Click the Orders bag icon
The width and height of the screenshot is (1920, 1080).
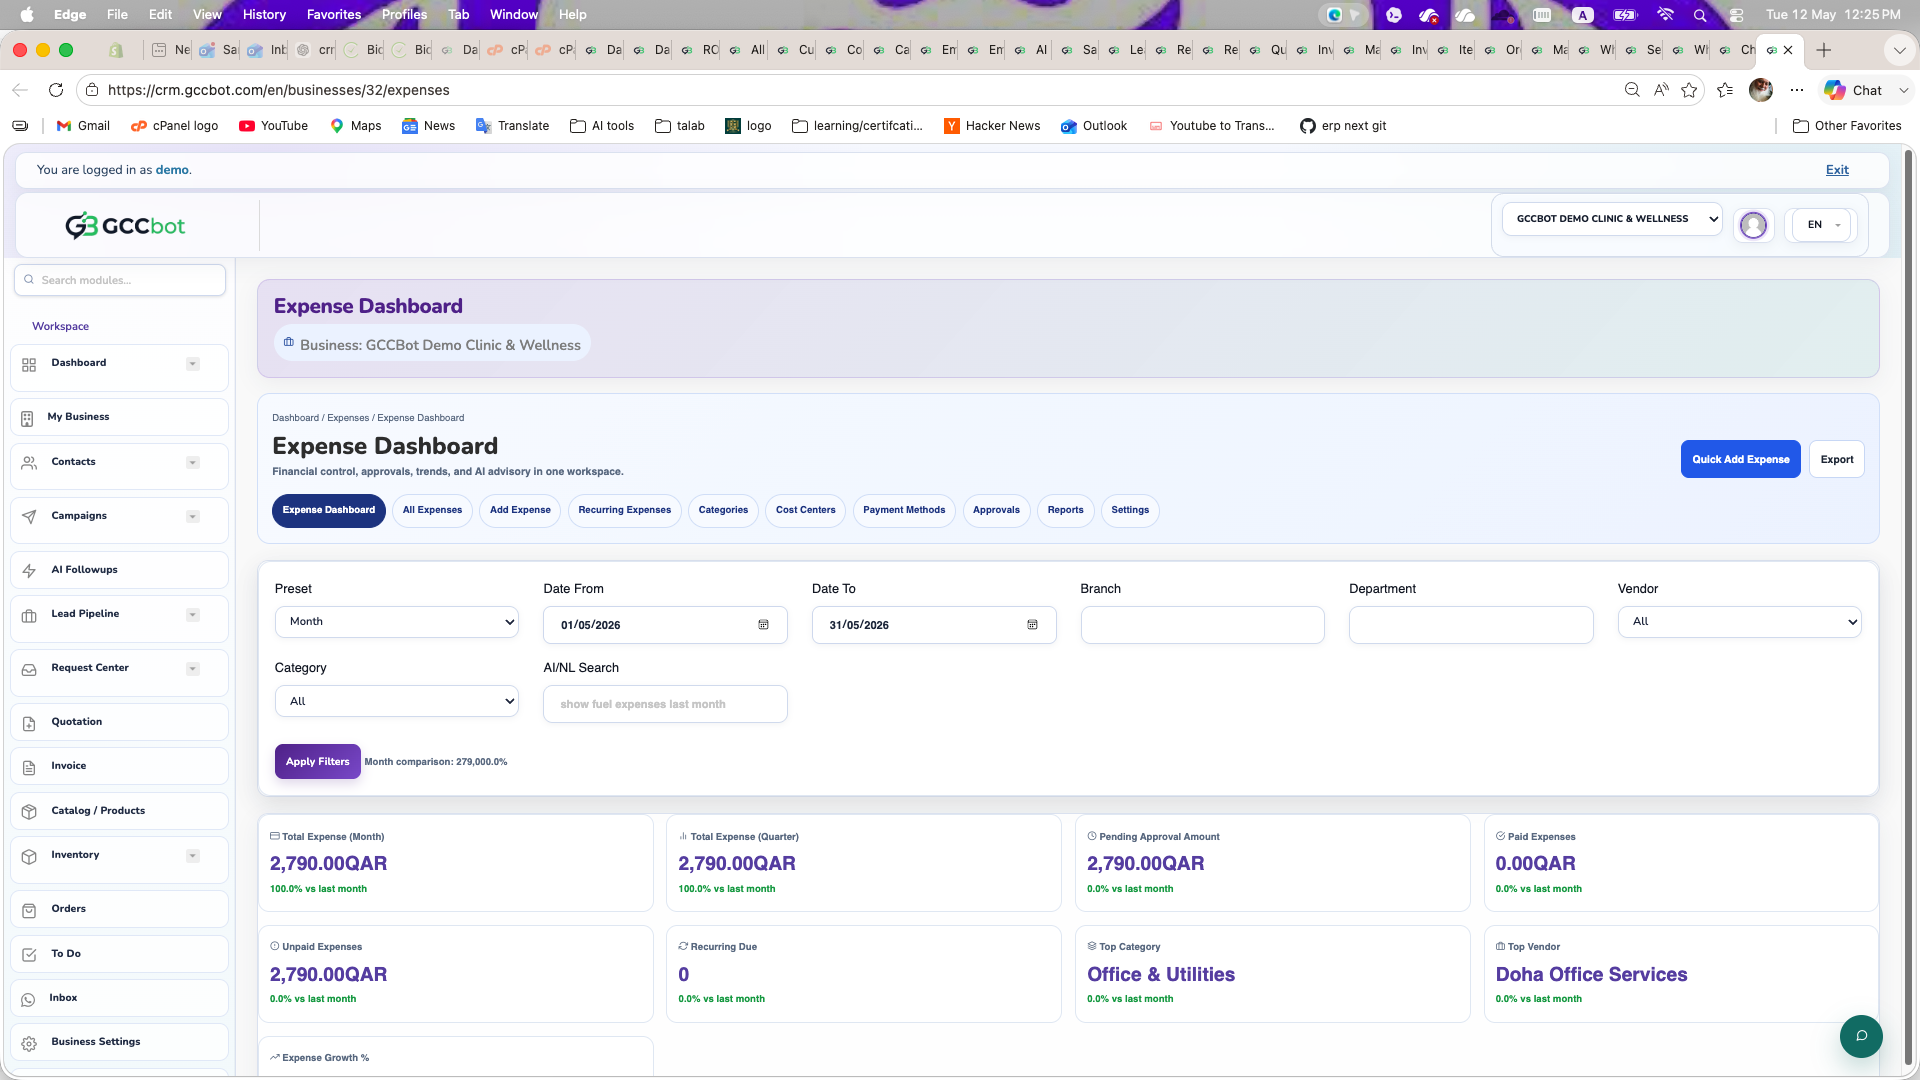29,910
